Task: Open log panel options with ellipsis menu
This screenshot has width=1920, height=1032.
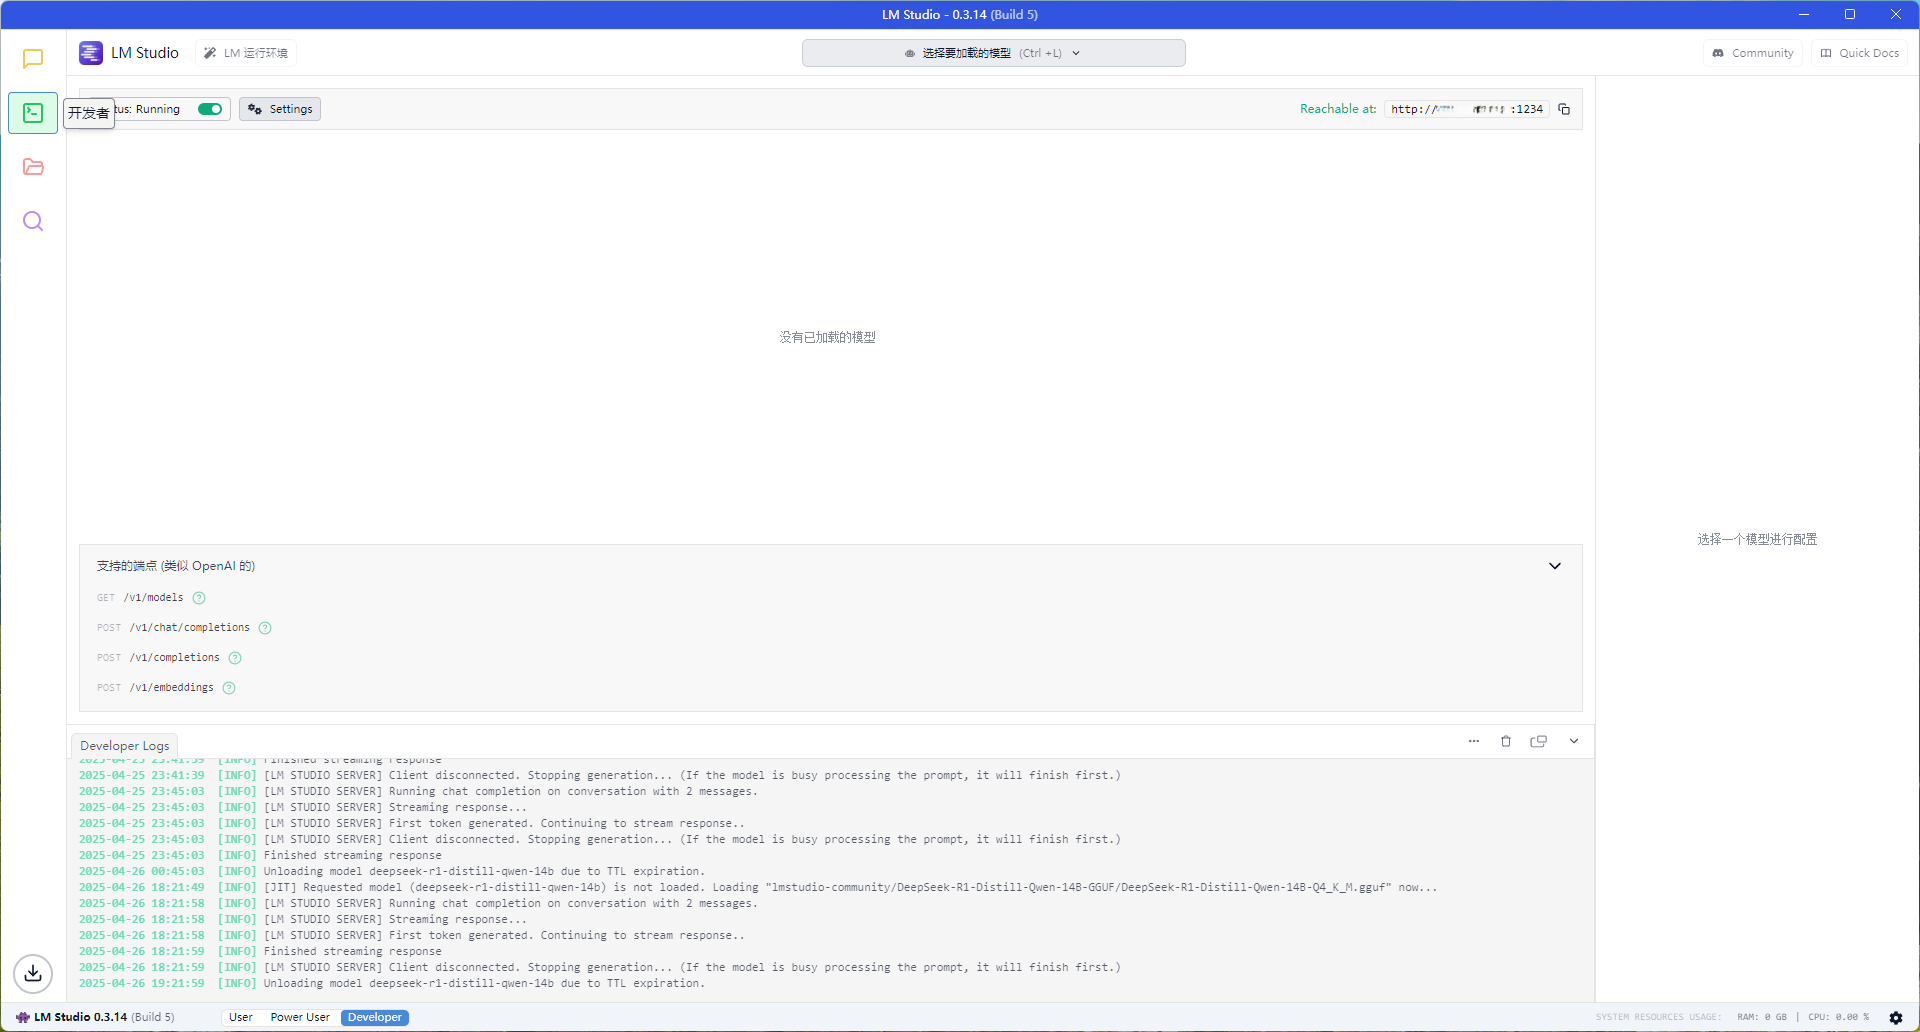Action: 1473,741
